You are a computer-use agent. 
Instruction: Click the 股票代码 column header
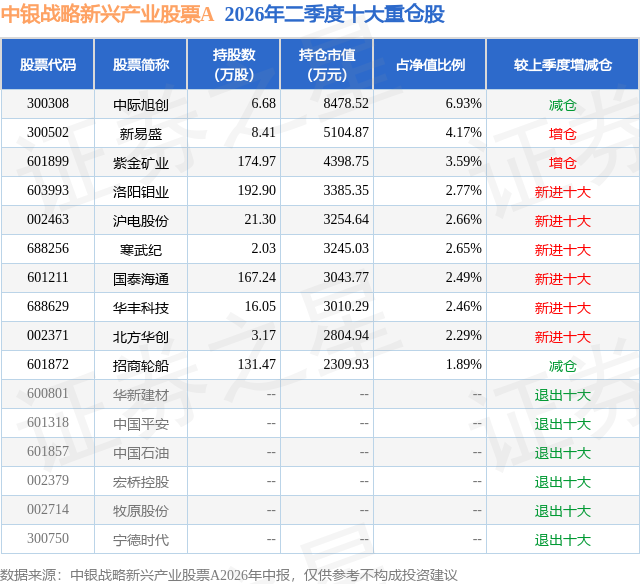(48, 64)
